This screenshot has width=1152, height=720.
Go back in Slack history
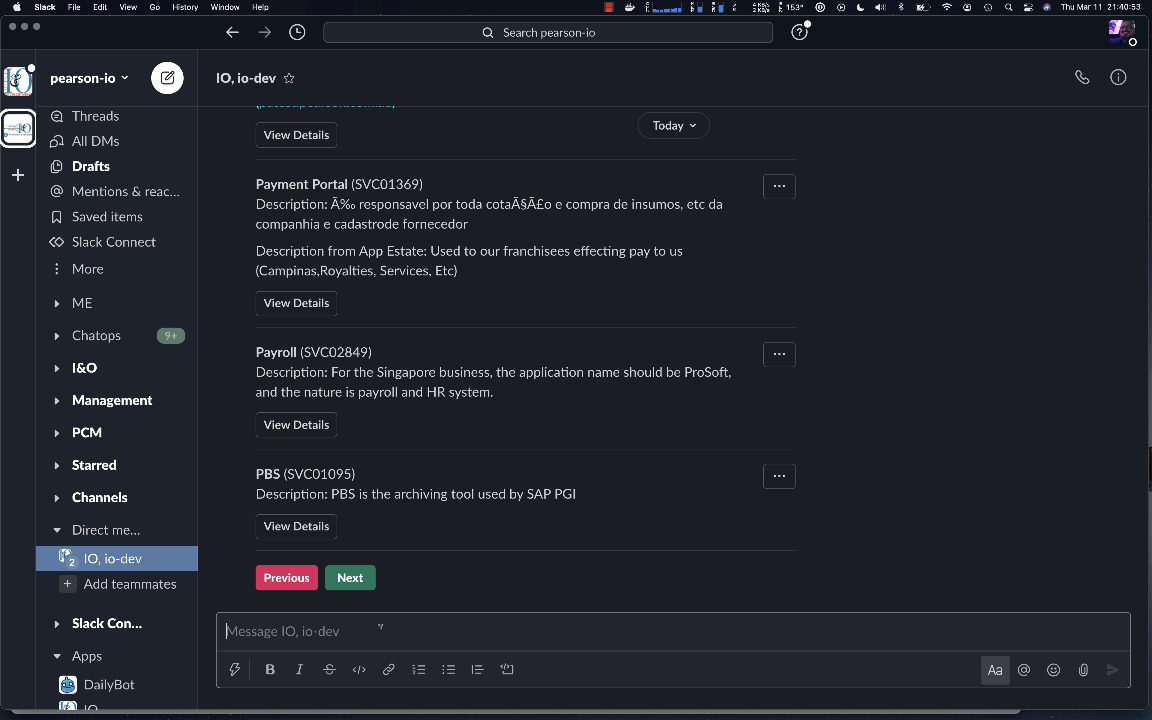pyautogui.click(x=232, y=32)
